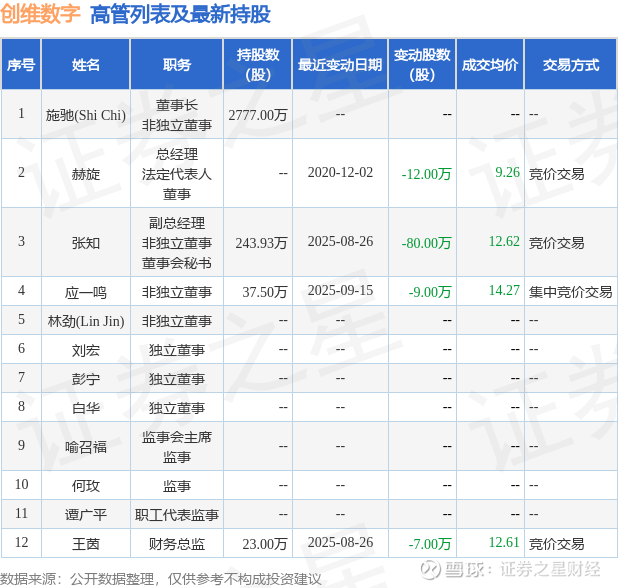Click the 14.27 average price

(x=504, y=290)
